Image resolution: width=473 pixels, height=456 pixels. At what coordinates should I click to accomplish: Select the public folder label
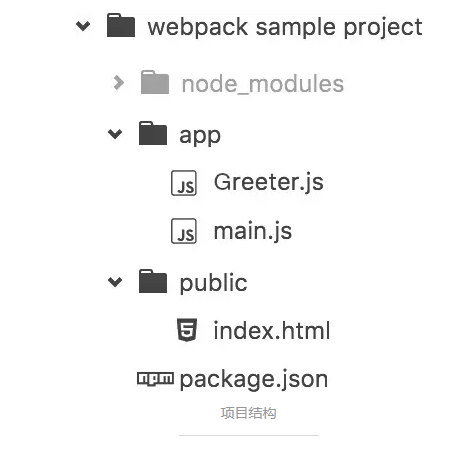click(213, 283)
